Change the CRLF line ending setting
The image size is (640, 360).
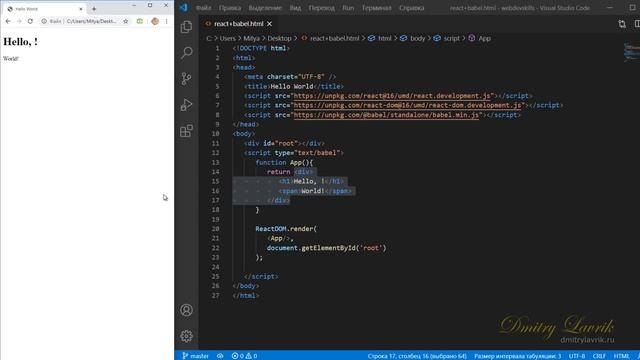(599, 356)
